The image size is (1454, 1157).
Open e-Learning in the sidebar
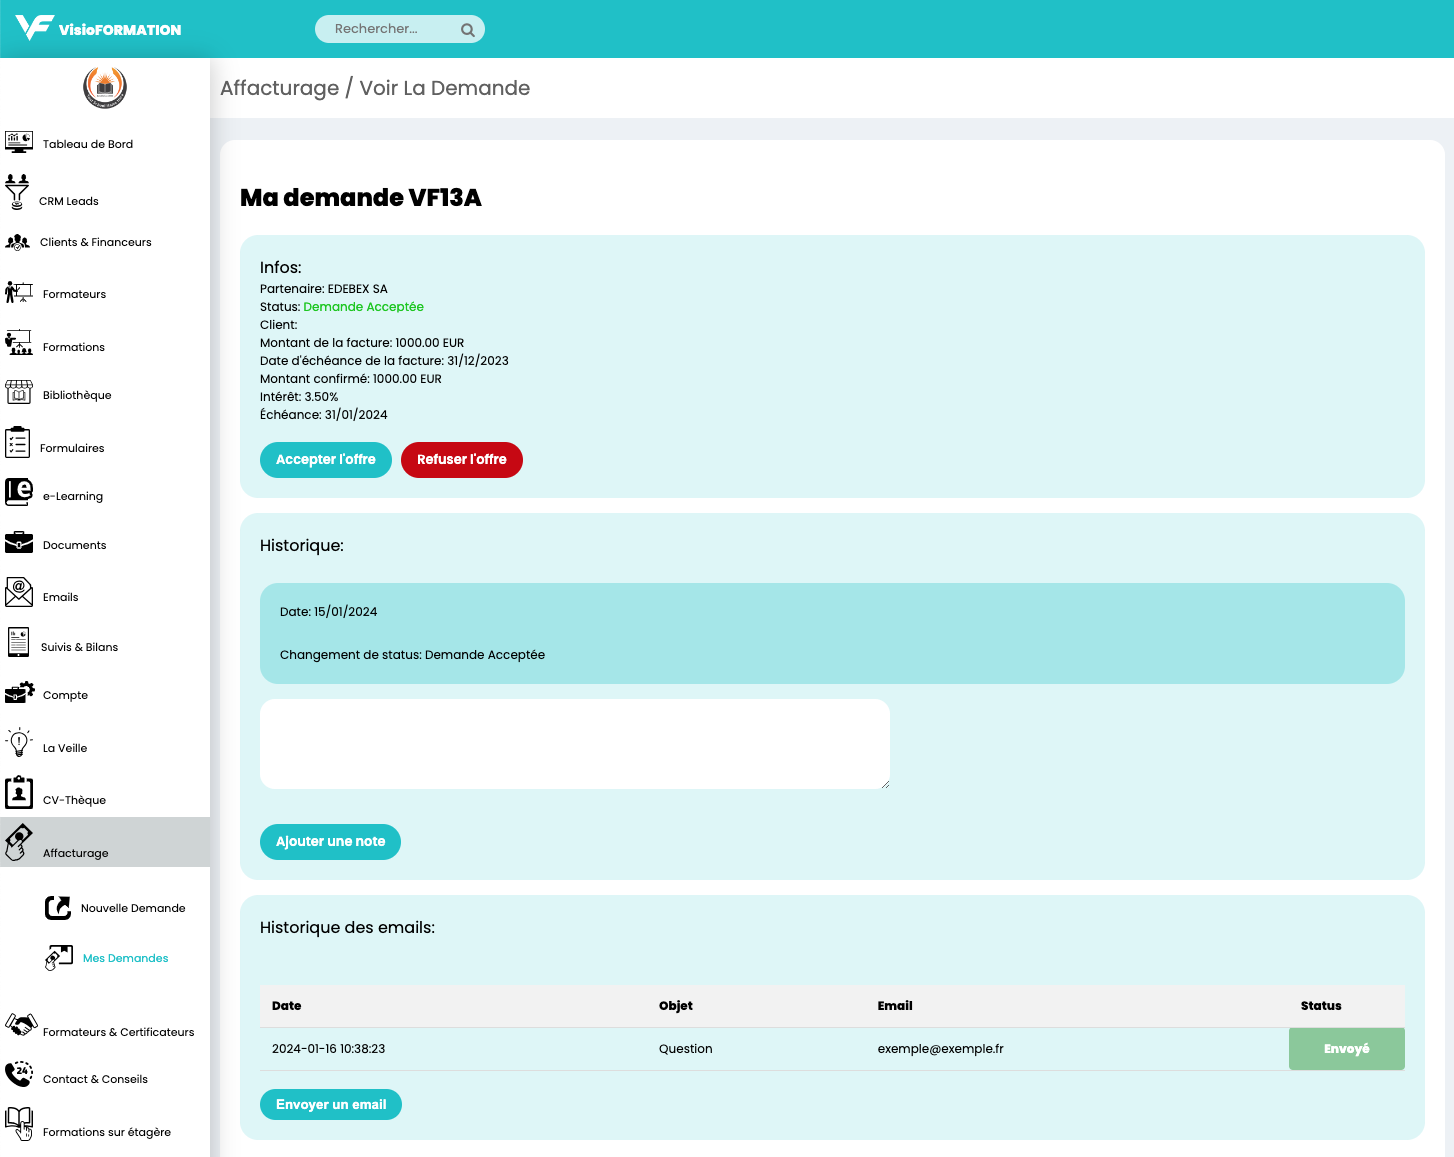pyautogui.click(x=73, y=496)
